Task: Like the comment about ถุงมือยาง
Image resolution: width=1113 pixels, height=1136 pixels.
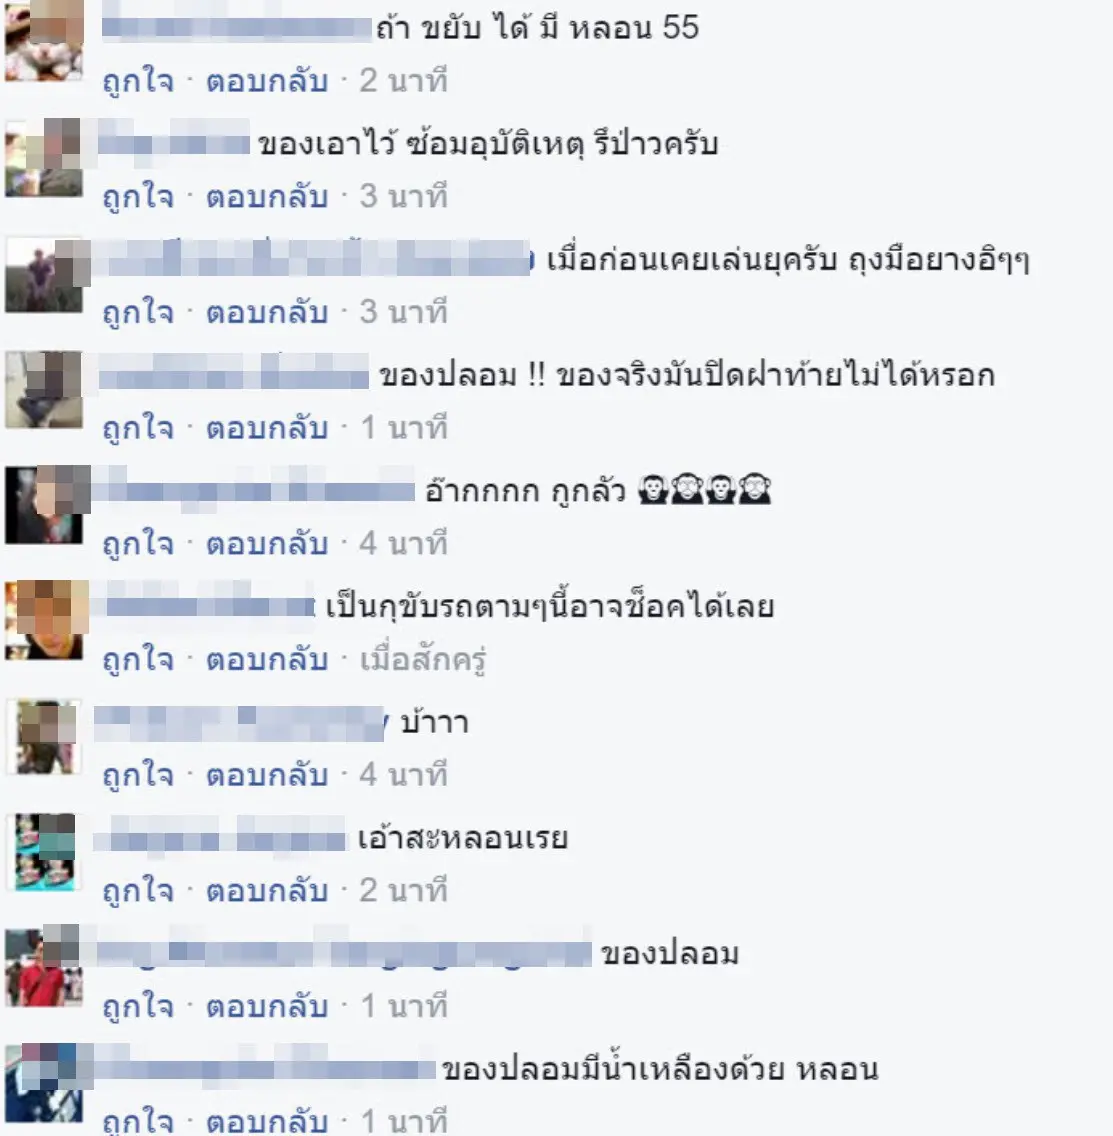Action: (138, 312)
